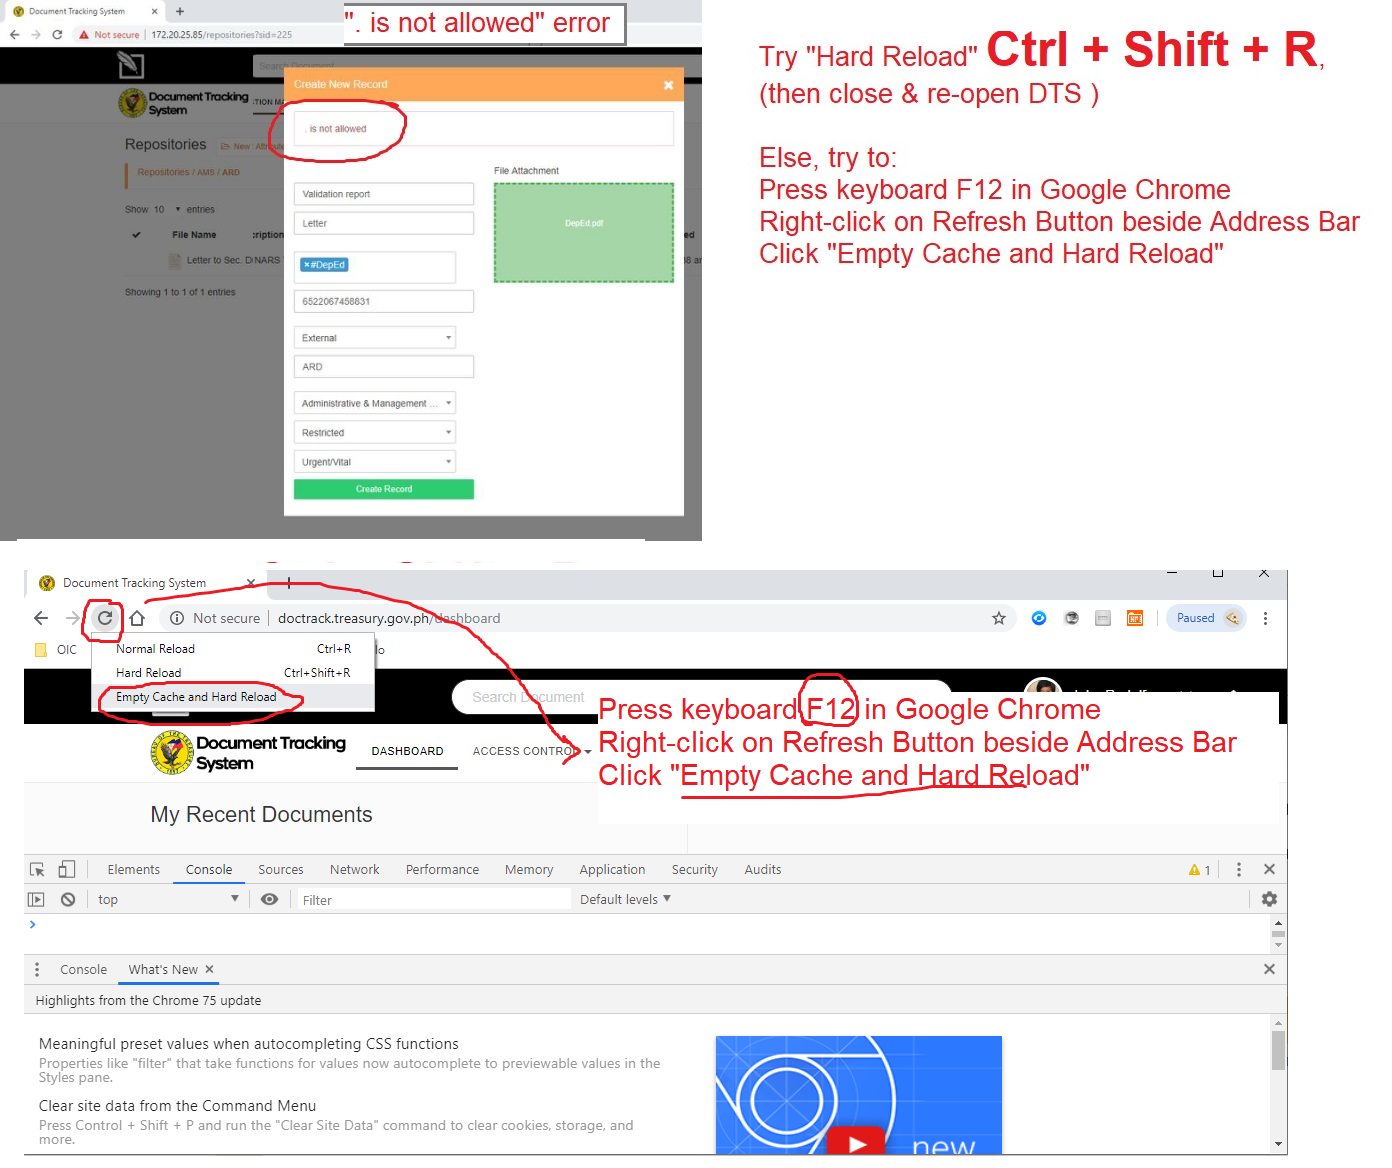Go back in the doctrack browser window

pos(41,618)
